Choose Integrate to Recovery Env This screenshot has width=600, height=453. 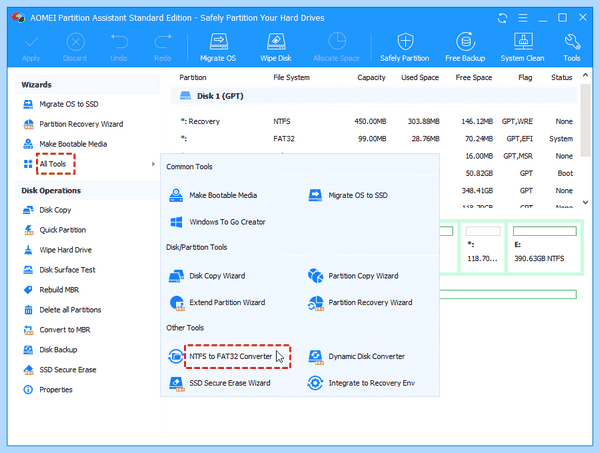pos(372,383)
